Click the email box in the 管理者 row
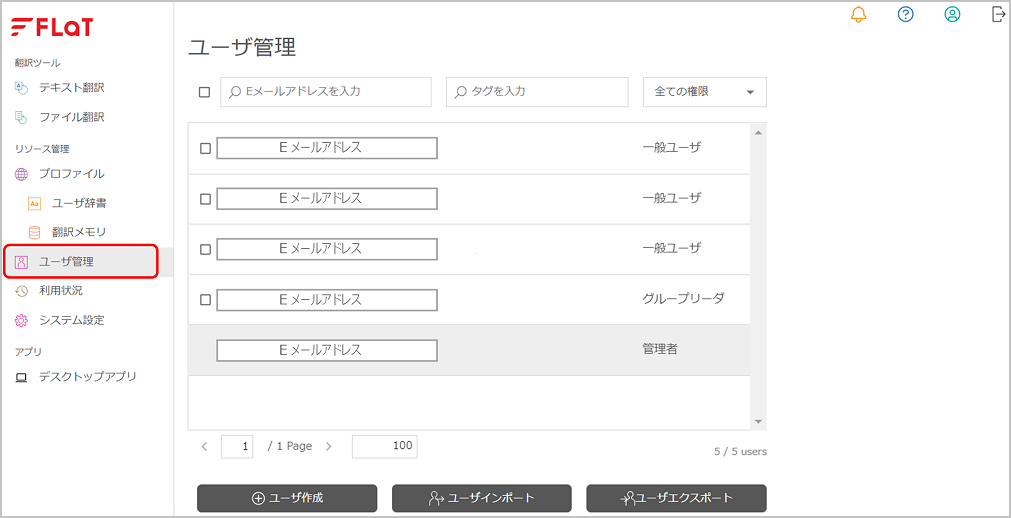The width and height of the screenshot is (1011, 518). 327,350
